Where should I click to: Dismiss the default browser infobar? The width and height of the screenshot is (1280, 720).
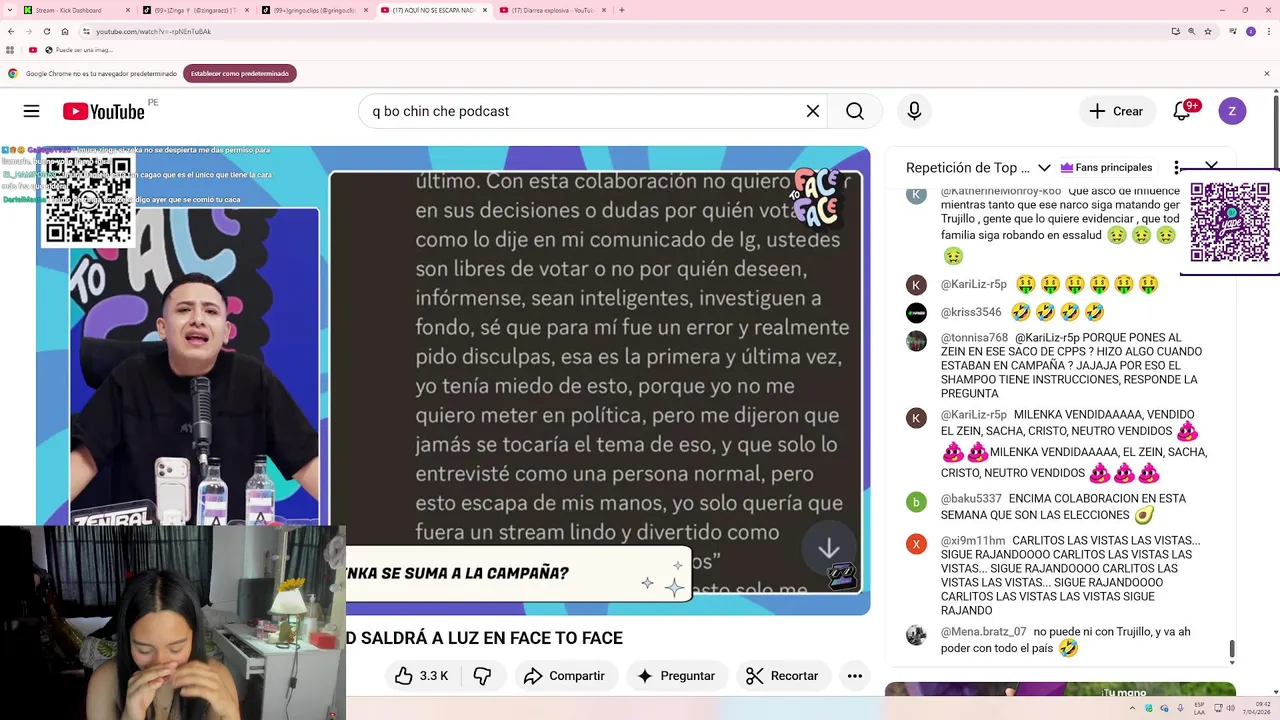click(1267, 73)
